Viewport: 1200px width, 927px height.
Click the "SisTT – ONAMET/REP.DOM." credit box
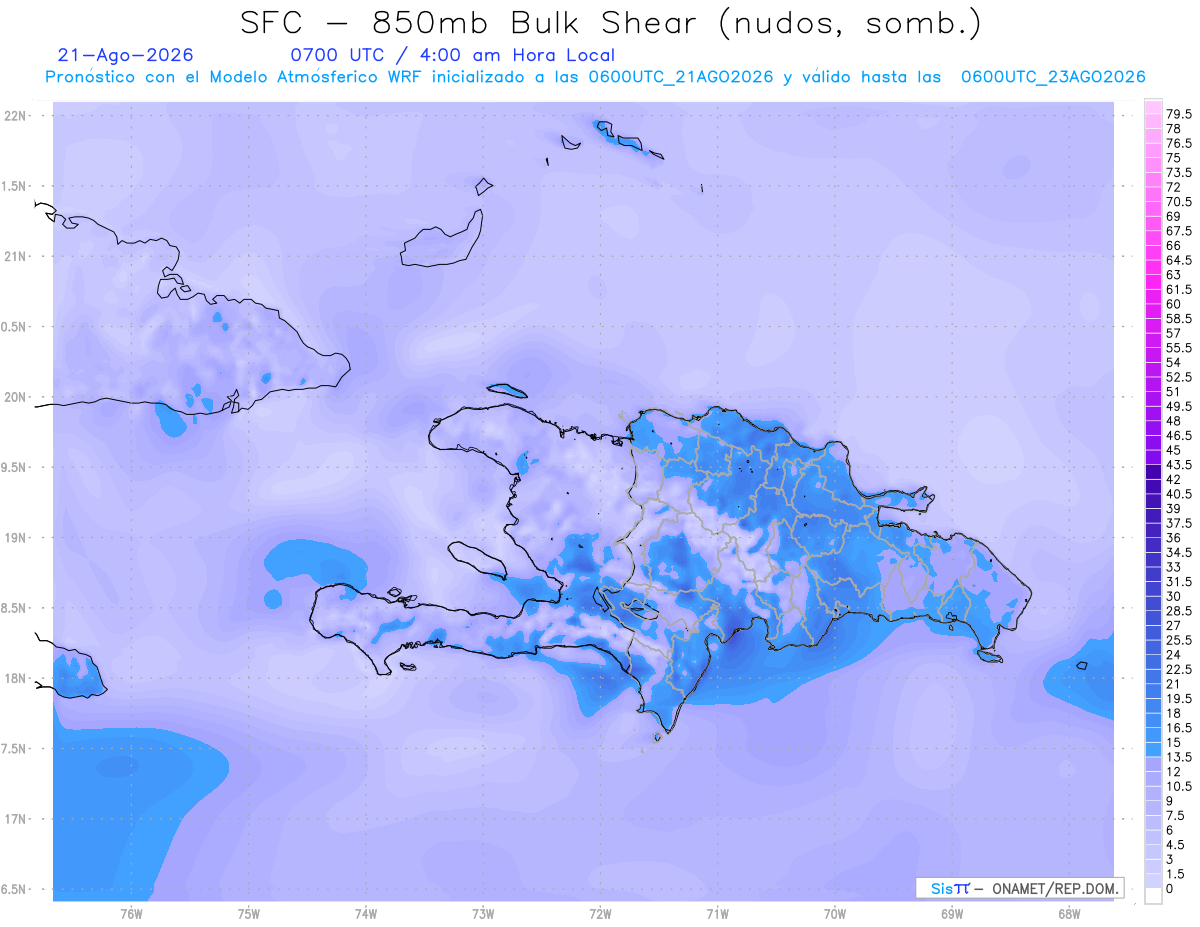pos(1020,888)
